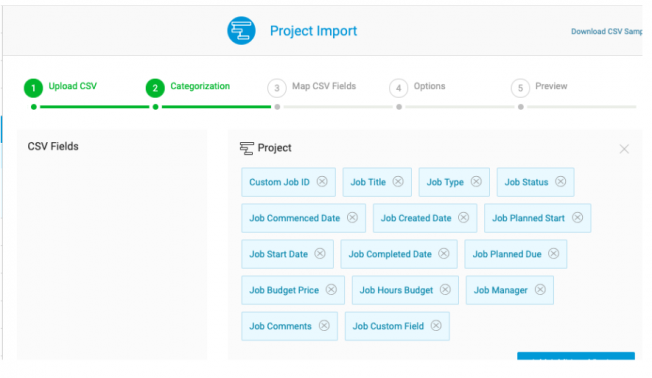This screenshot has height=378, width=652.
Task: Select the Job Completed Date label
Action: pyautogui.click(x=390, y=254)
